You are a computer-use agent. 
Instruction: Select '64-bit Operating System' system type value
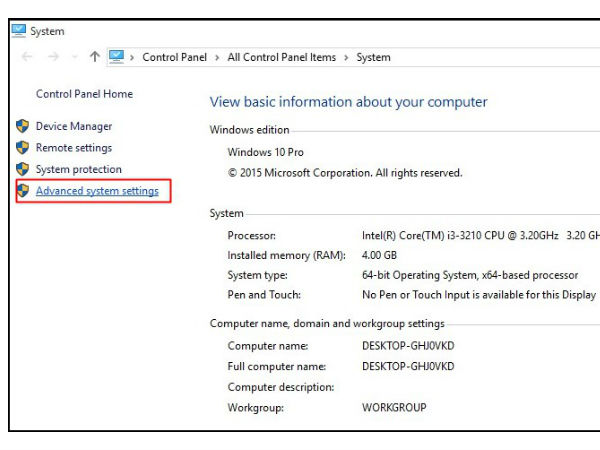(x=470, y=275)
